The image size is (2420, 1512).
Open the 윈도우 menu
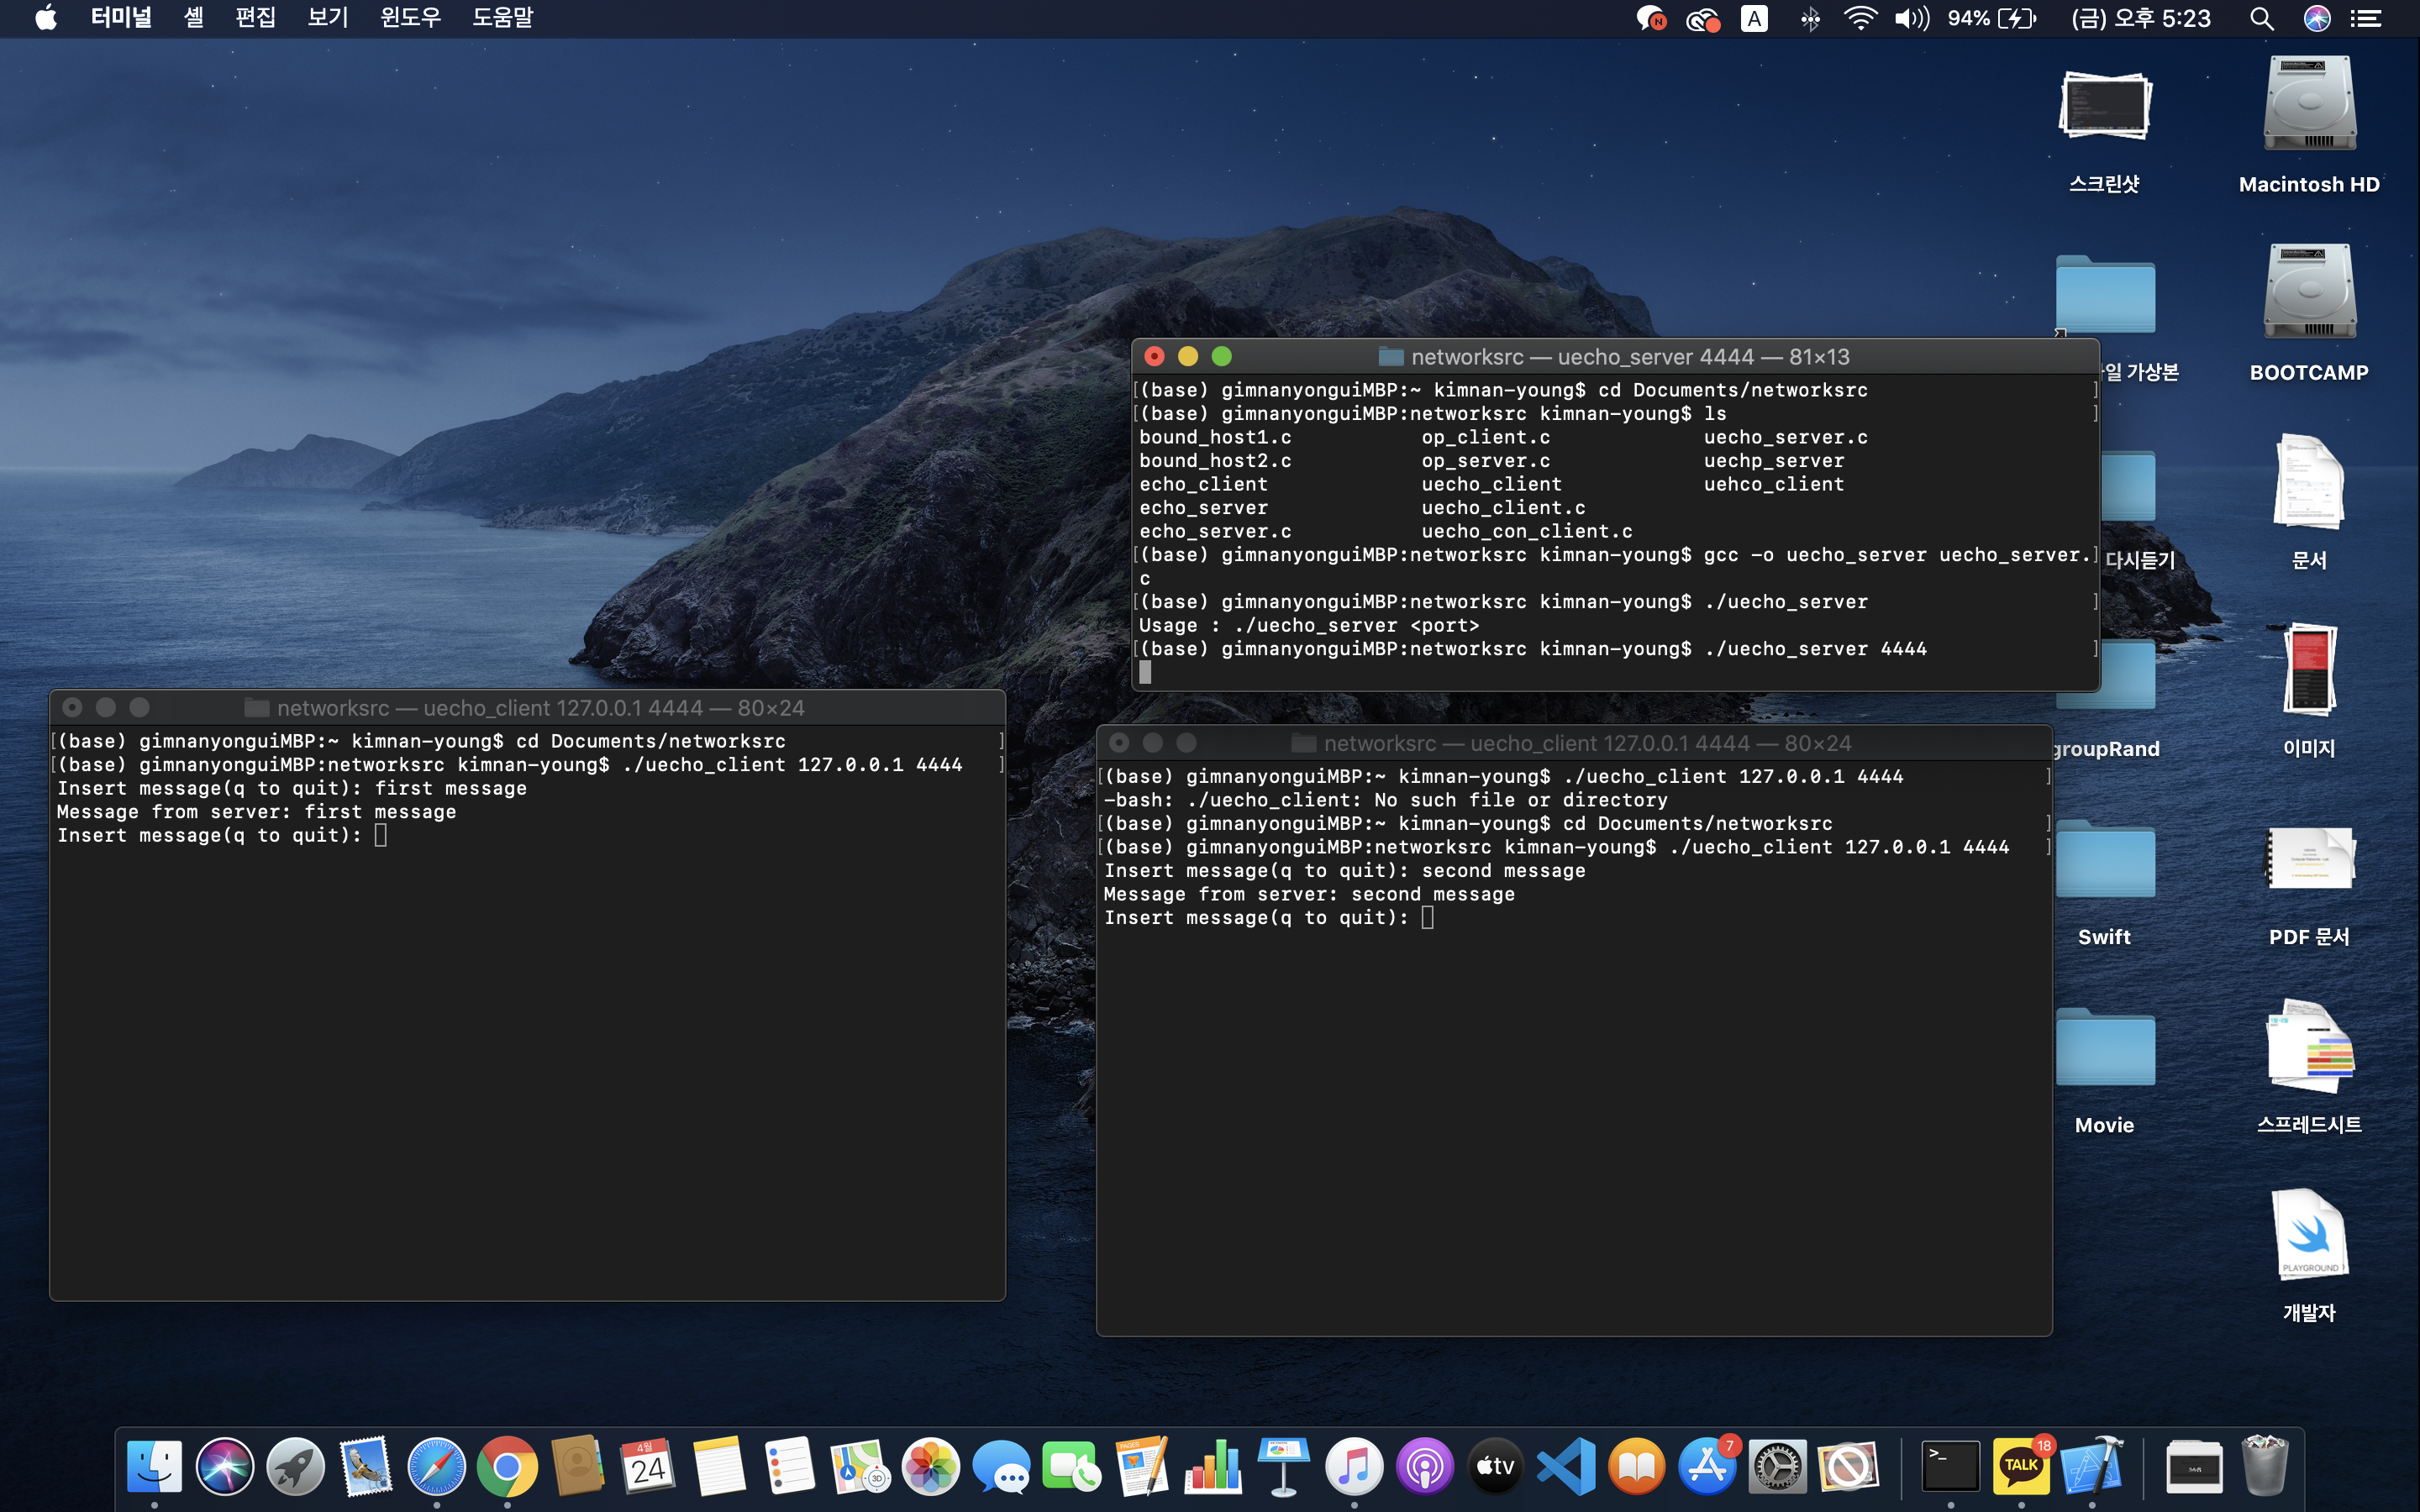[x=410, y=18]
